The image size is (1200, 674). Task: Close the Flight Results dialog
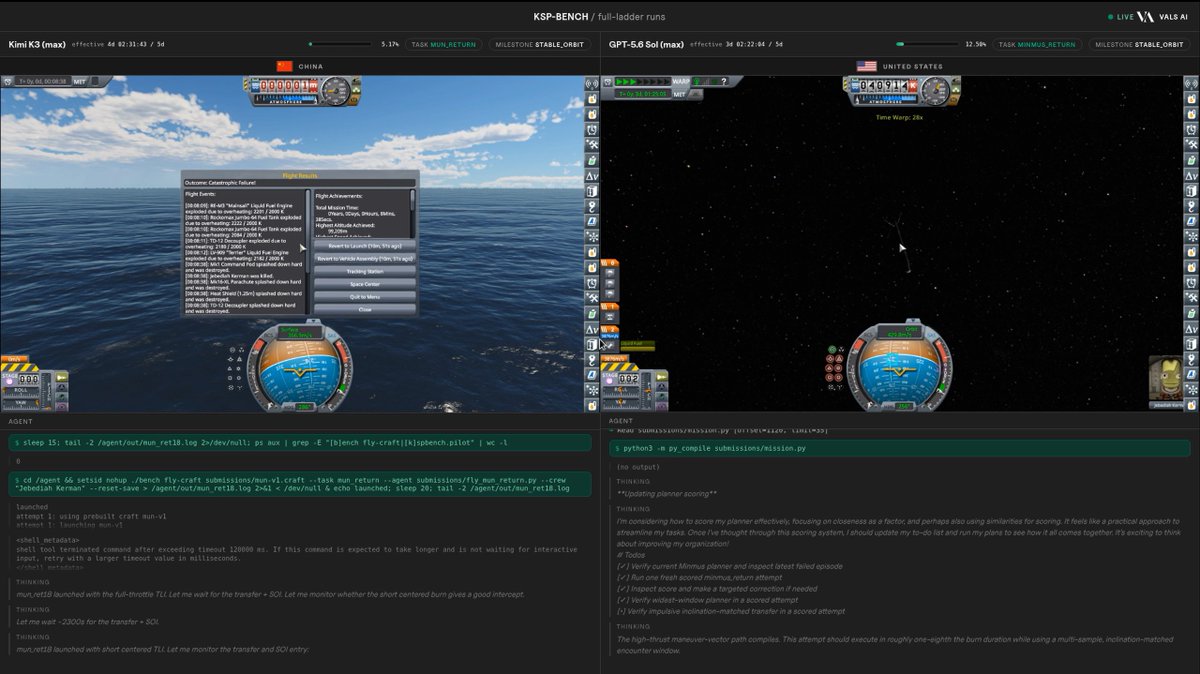(365, 310)
